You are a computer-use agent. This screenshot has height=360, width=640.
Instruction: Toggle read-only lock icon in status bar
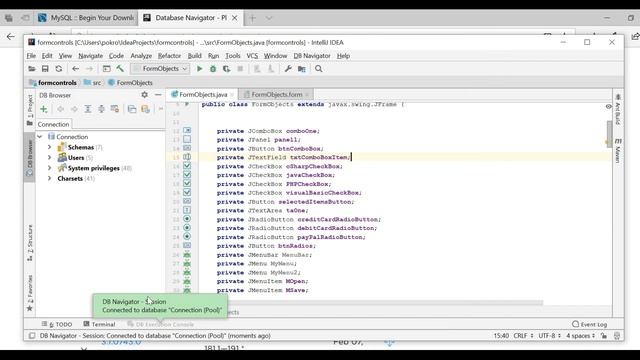pos(604,336)
